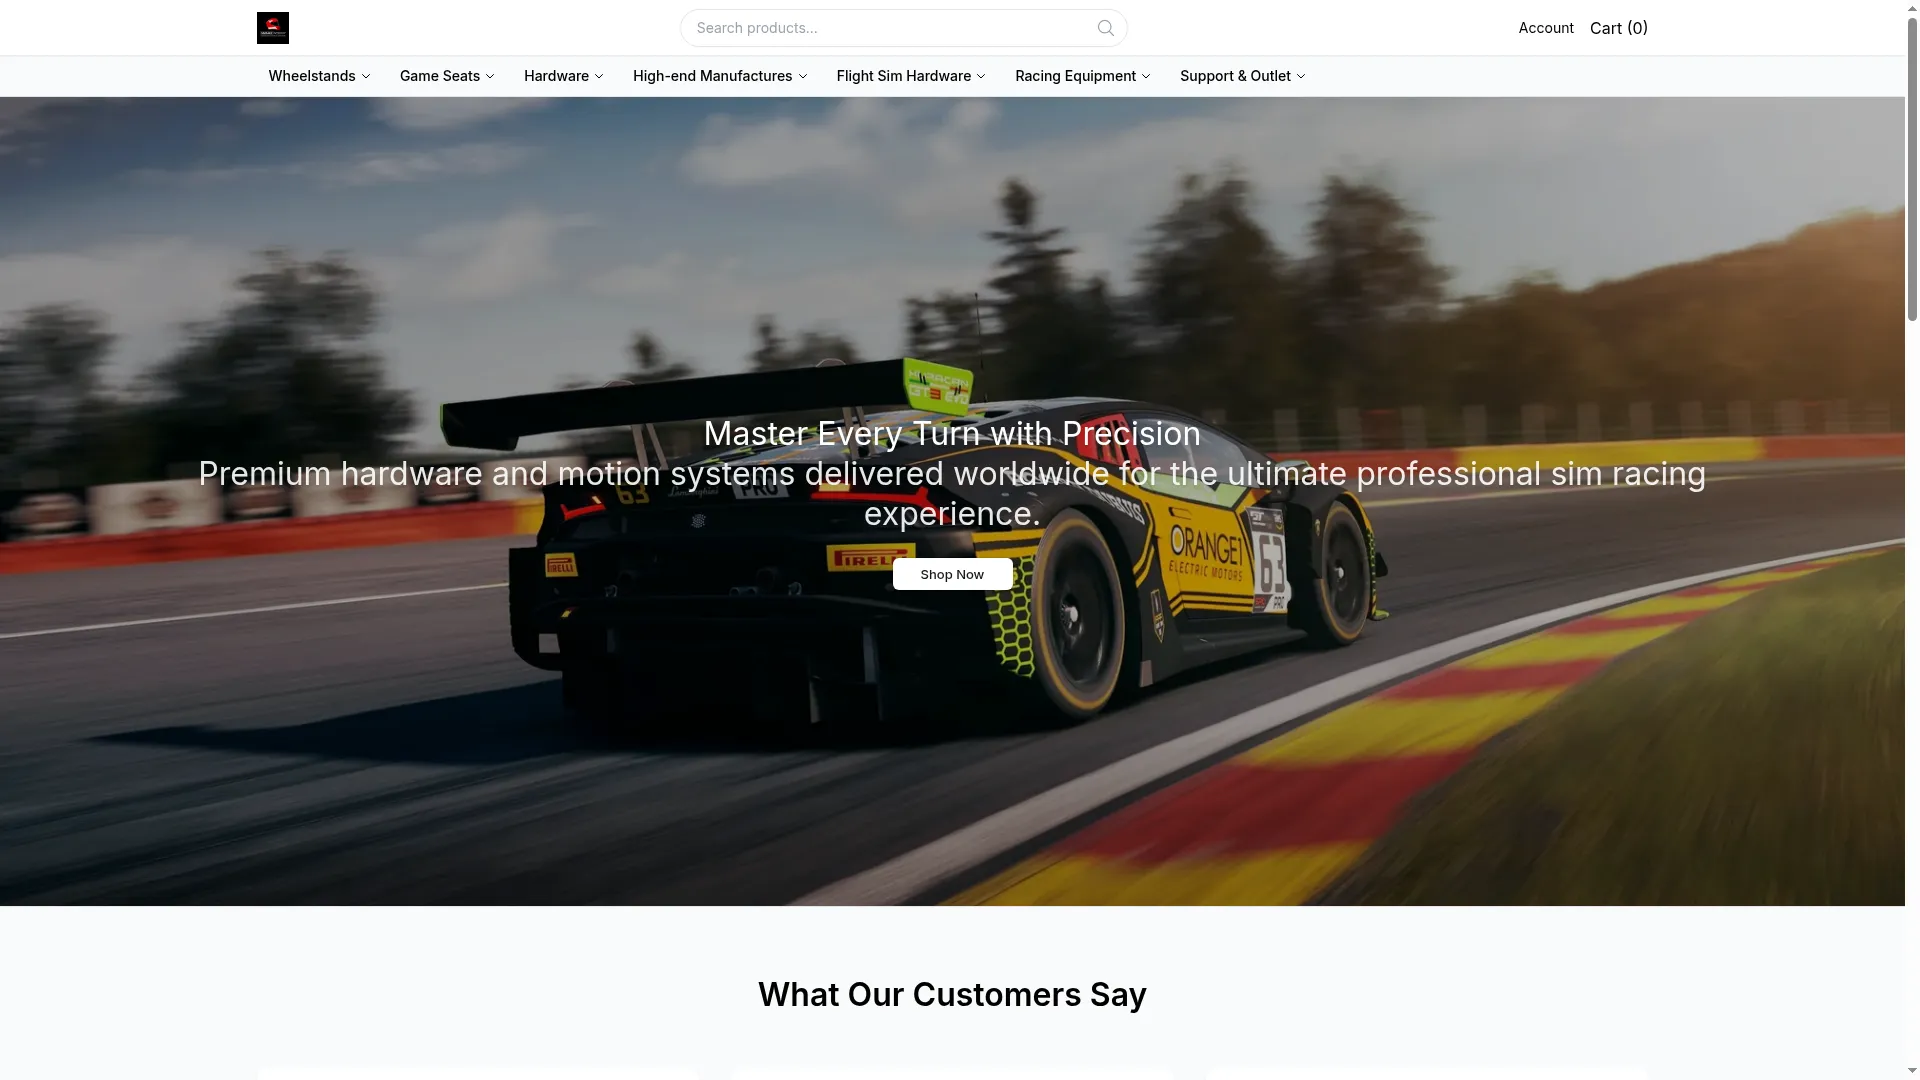
Task: Click the magnifier search icon
Action: (x=1105, y=28)
